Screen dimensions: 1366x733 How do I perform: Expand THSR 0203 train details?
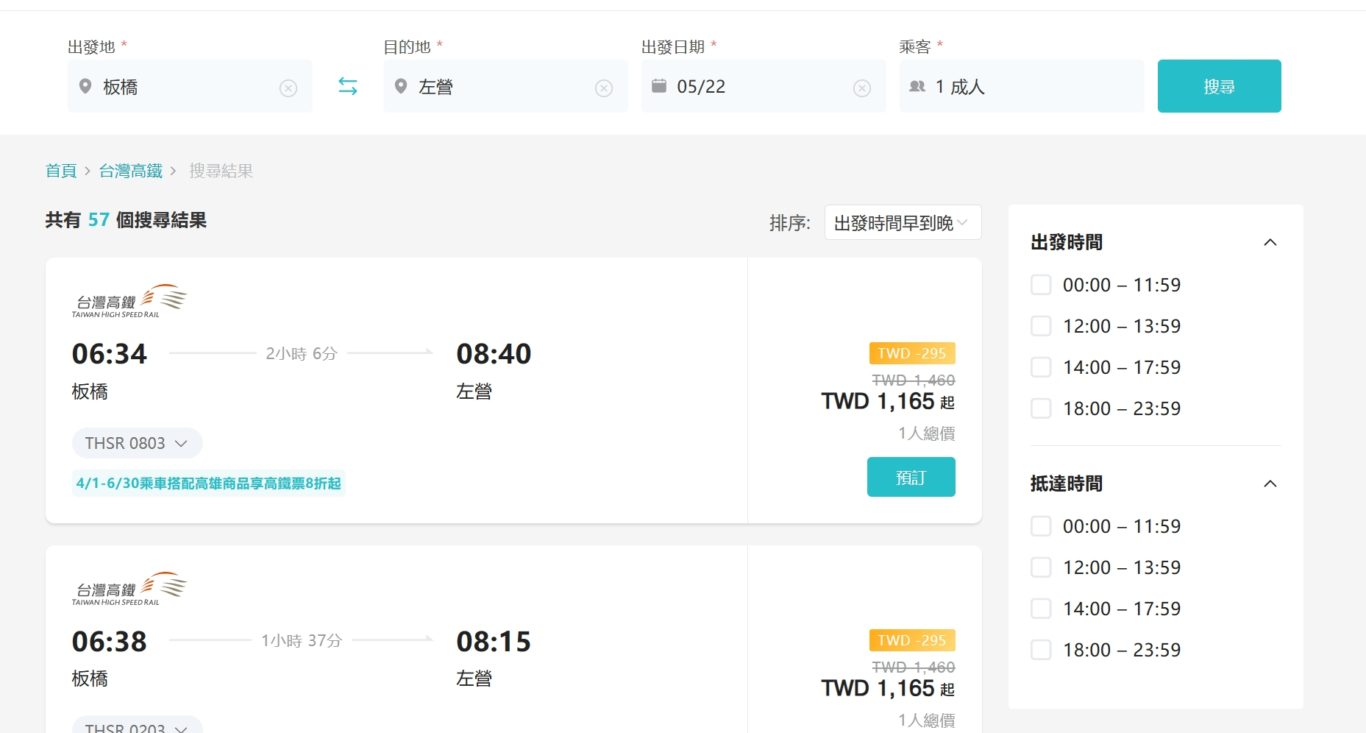137,726
